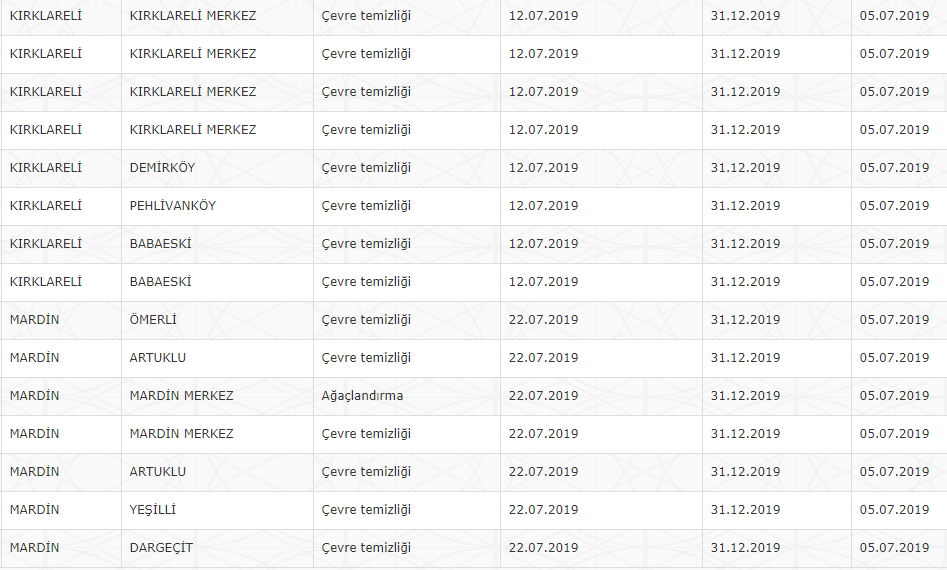The image size is (947, 570).
Task: Click Çevre temizliği in the DEMİRKÖY row
Action: point(366,168)
